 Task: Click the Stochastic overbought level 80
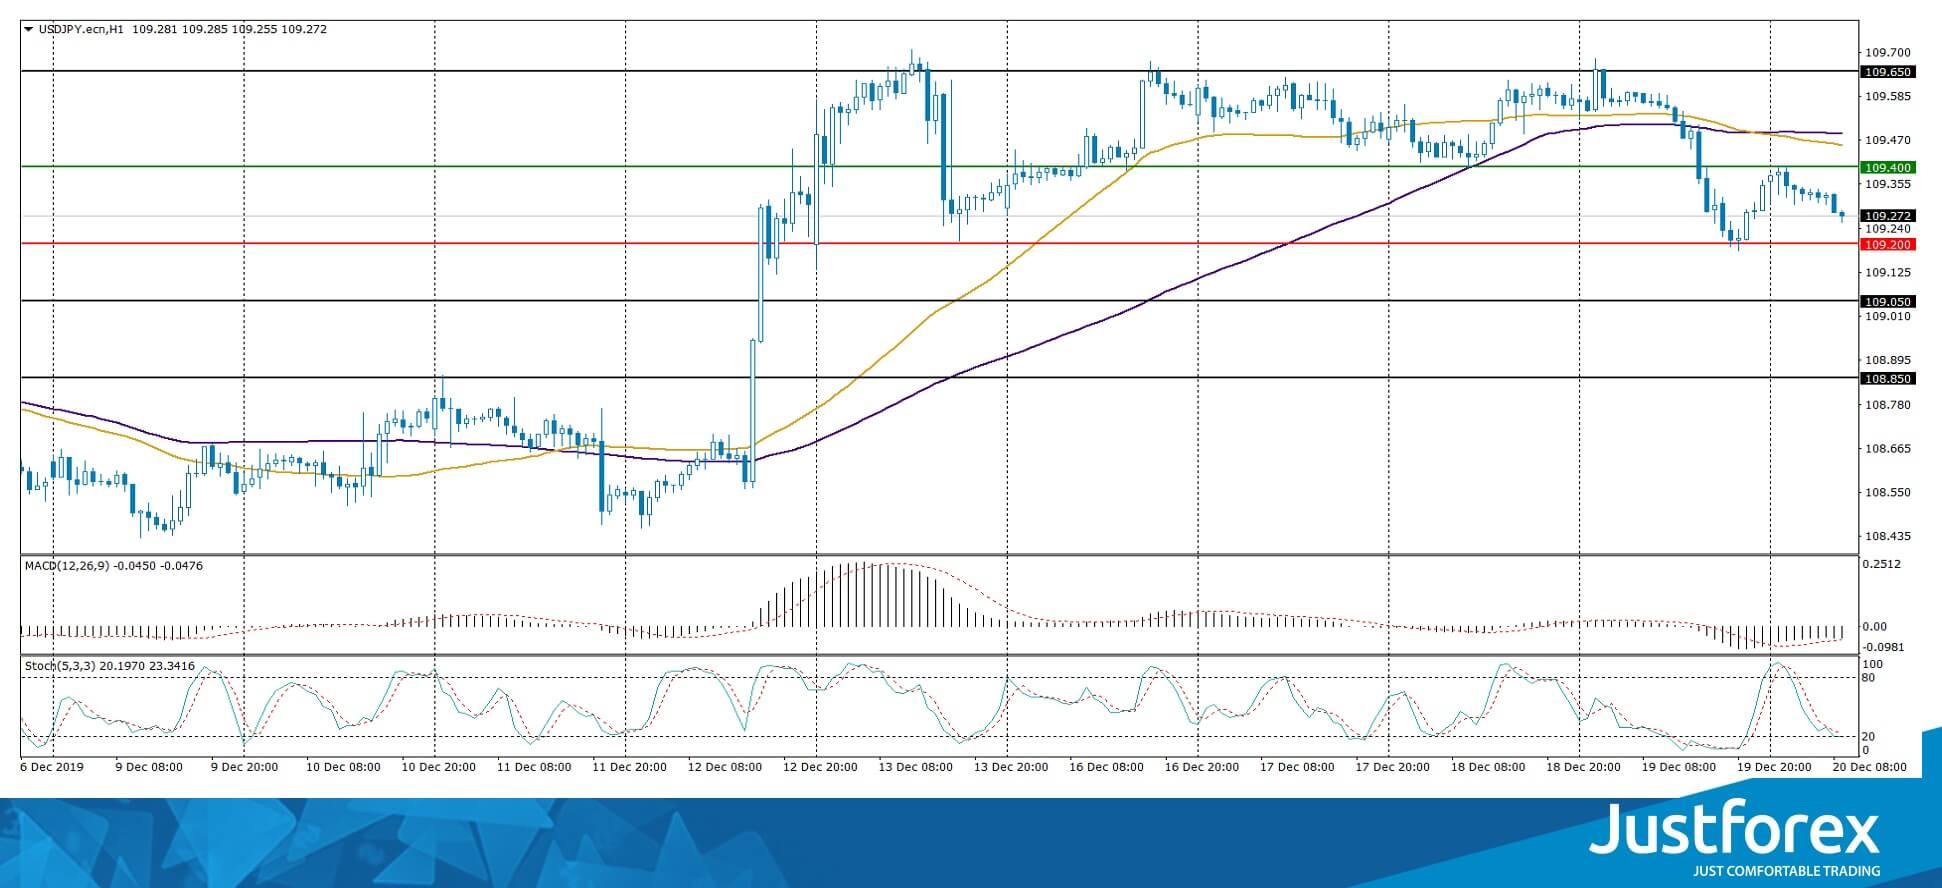(x=1870, y=678)
